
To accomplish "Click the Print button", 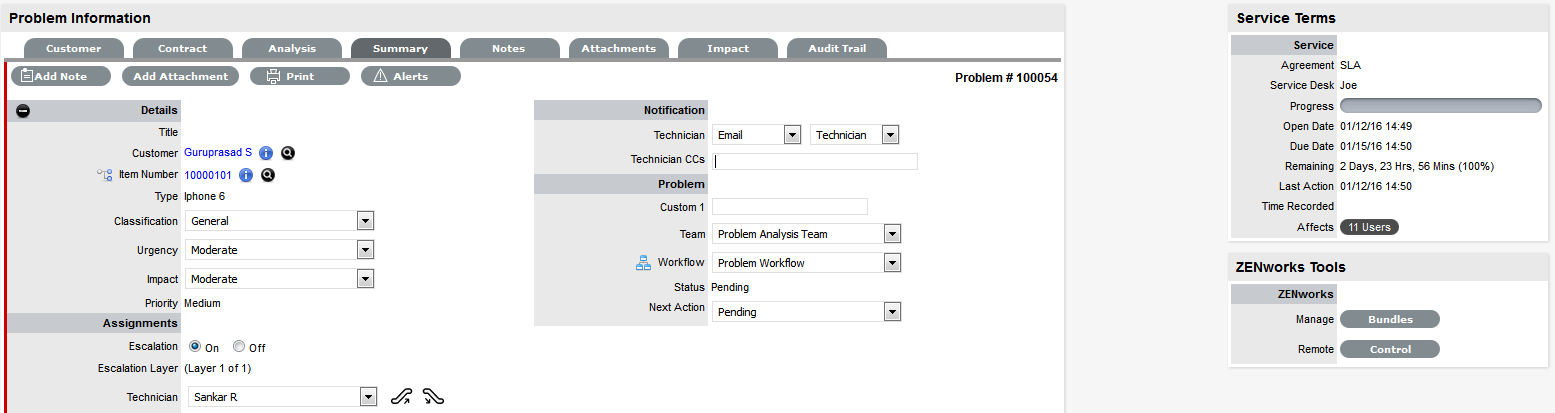I will 300,76.
